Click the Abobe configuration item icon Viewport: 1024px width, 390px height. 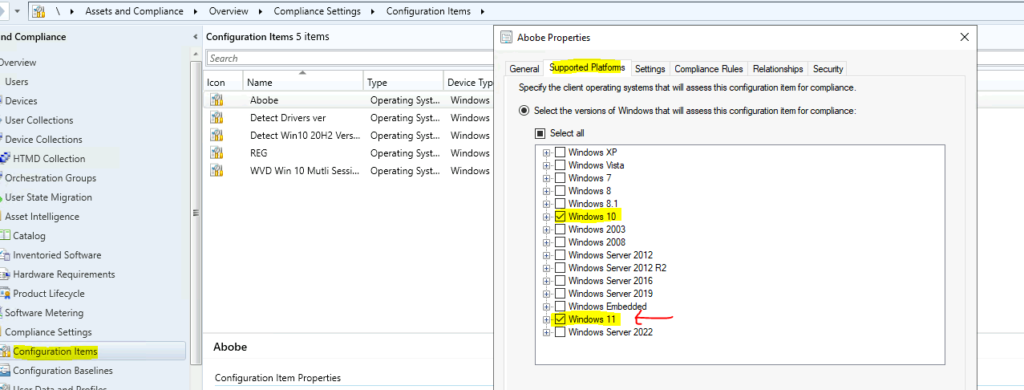click(x=217, y=100)
